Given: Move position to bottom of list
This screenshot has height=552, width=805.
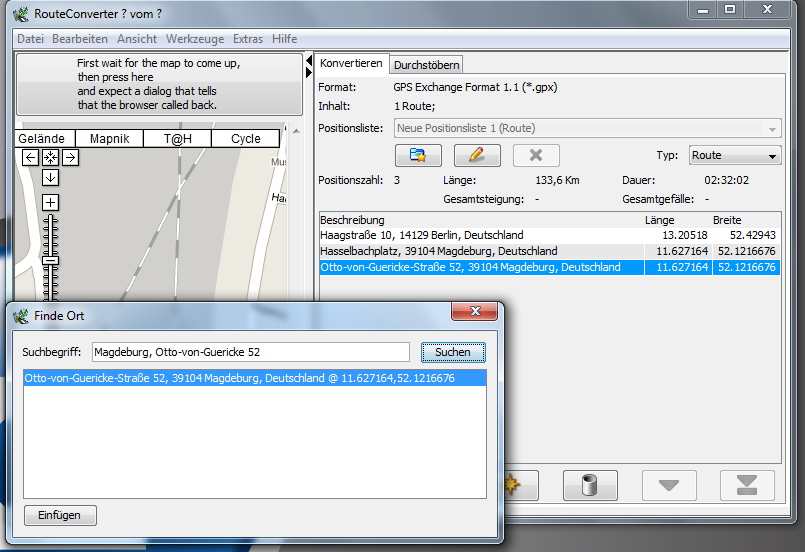Looking at the screenshot, I should (x=746, y=485).
